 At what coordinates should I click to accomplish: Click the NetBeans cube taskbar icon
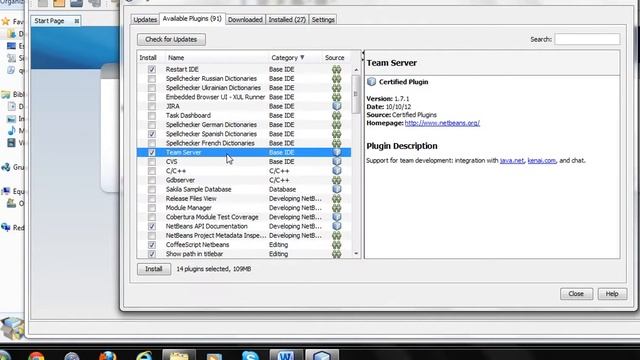322,355
